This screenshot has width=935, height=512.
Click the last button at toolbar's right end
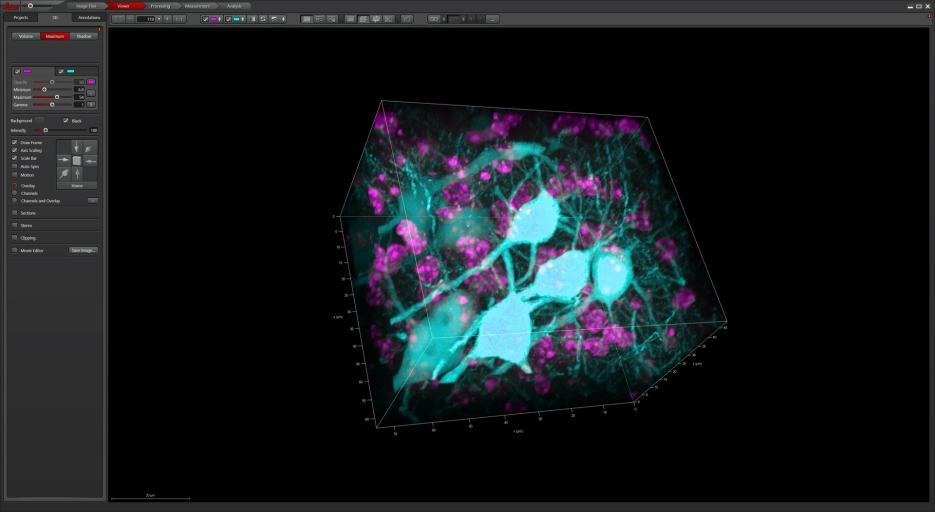493,19
